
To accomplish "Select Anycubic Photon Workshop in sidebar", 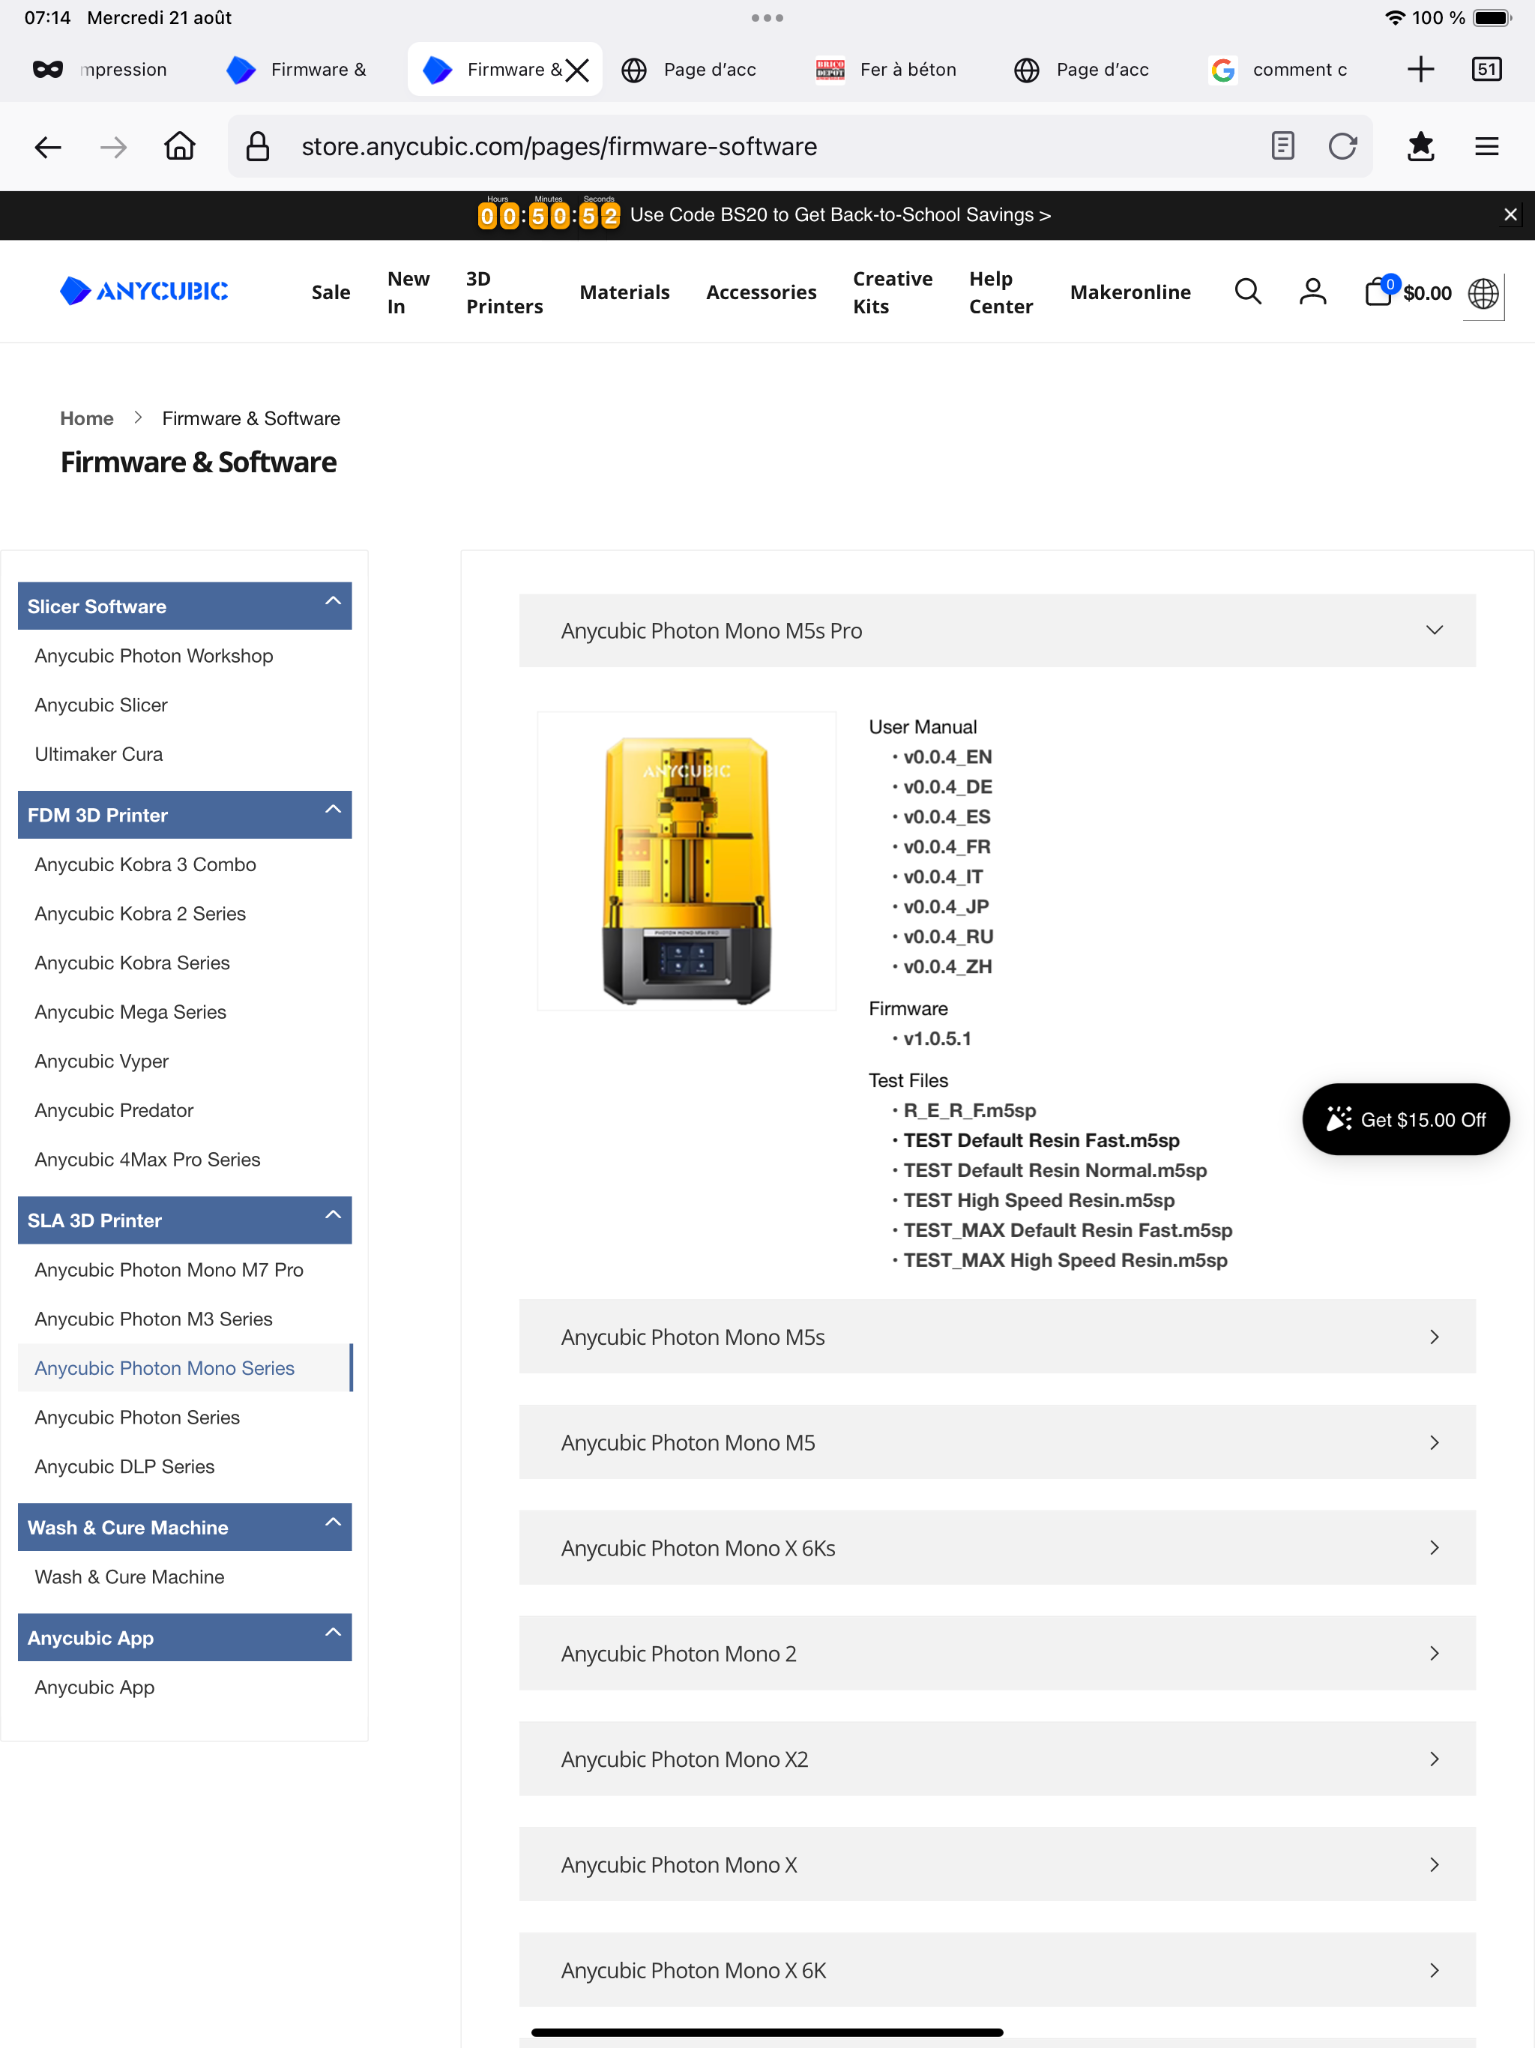I will point(154,656).
